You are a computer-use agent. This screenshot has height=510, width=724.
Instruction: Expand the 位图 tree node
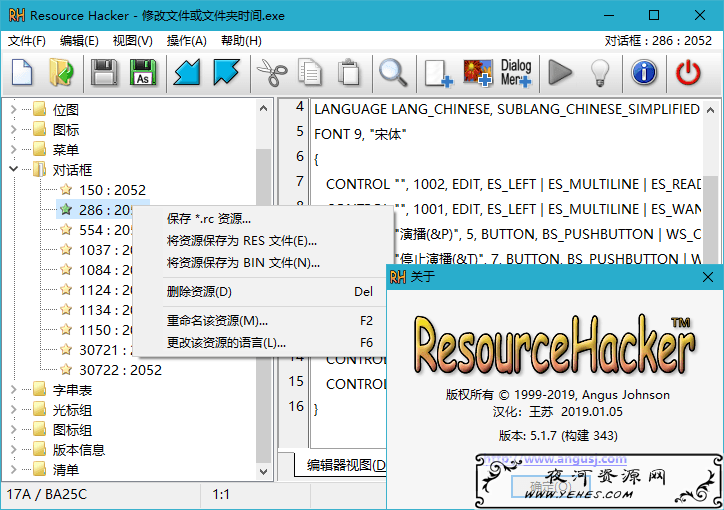tap(13, 109)
